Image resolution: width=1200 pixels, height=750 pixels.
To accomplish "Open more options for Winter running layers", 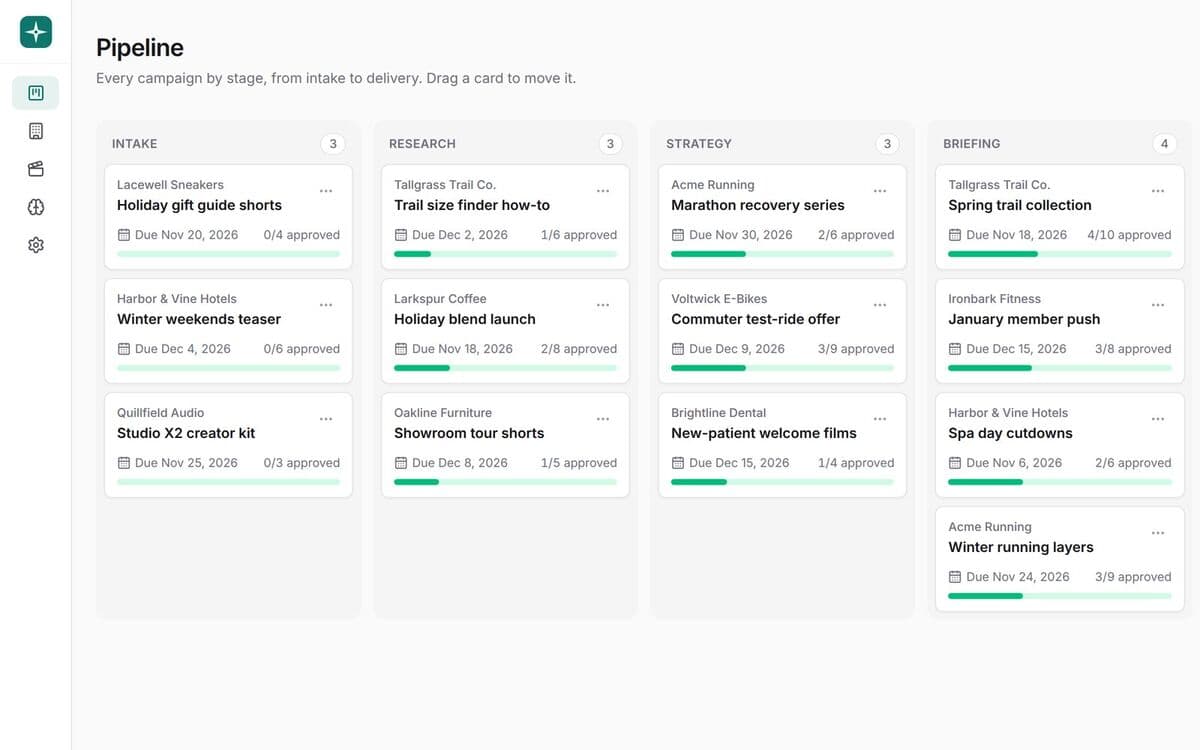I will tap(1158, 533).
